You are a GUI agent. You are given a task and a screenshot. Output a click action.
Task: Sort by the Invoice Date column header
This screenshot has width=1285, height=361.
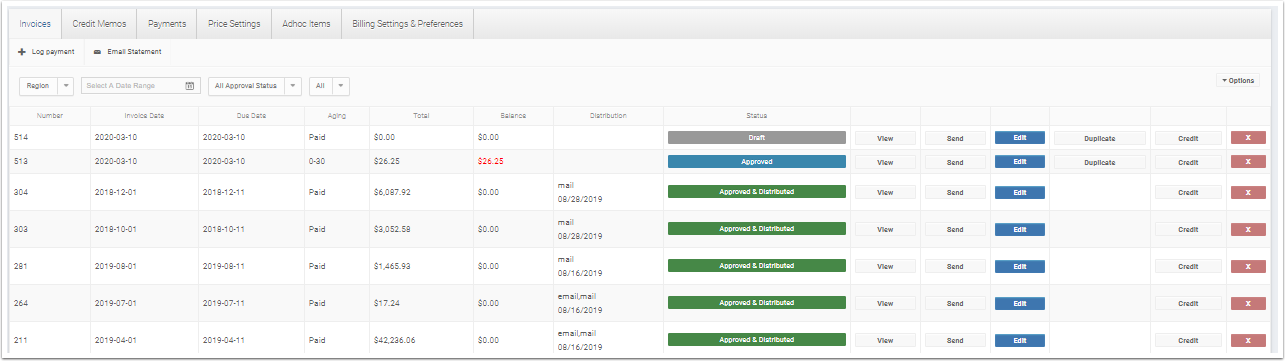click(x=144, y=116)
